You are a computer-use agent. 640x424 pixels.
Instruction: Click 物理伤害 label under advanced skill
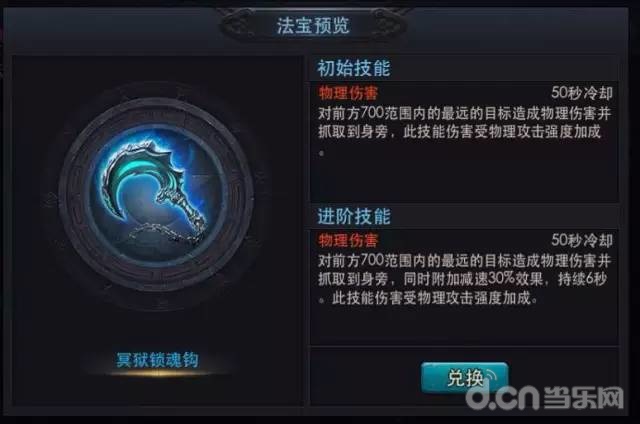coord(348,240)
